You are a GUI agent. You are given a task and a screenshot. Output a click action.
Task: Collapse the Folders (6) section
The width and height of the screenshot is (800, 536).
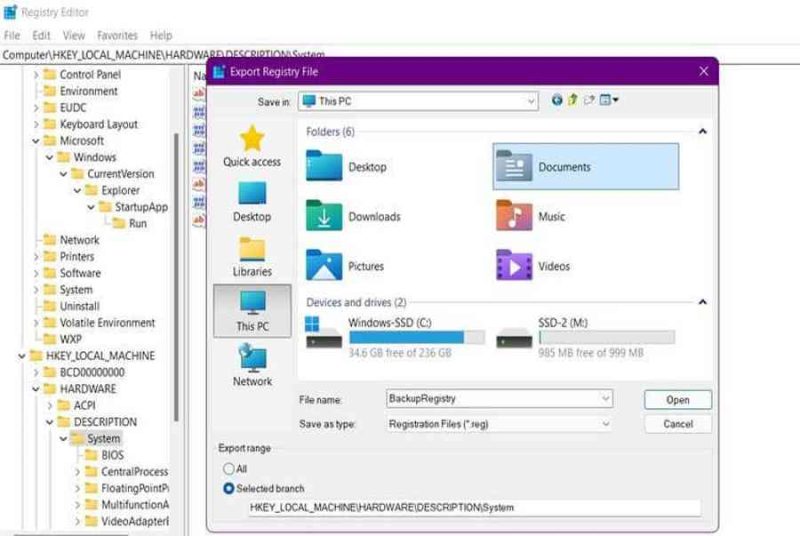point(703,132)
